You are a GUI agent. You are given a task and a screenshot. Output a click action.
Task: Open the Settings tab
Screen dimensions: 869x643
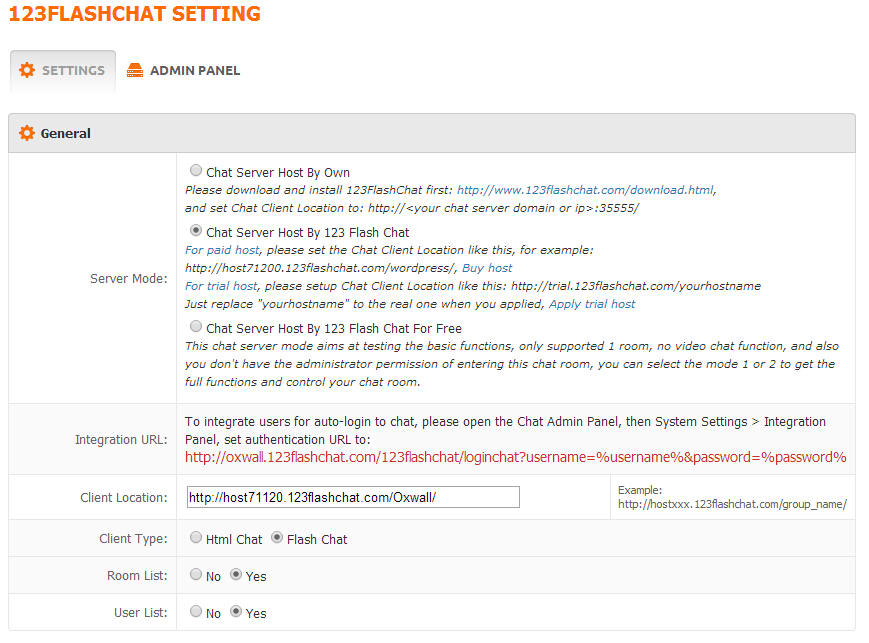pyautogui.click(x=72, y=71)
